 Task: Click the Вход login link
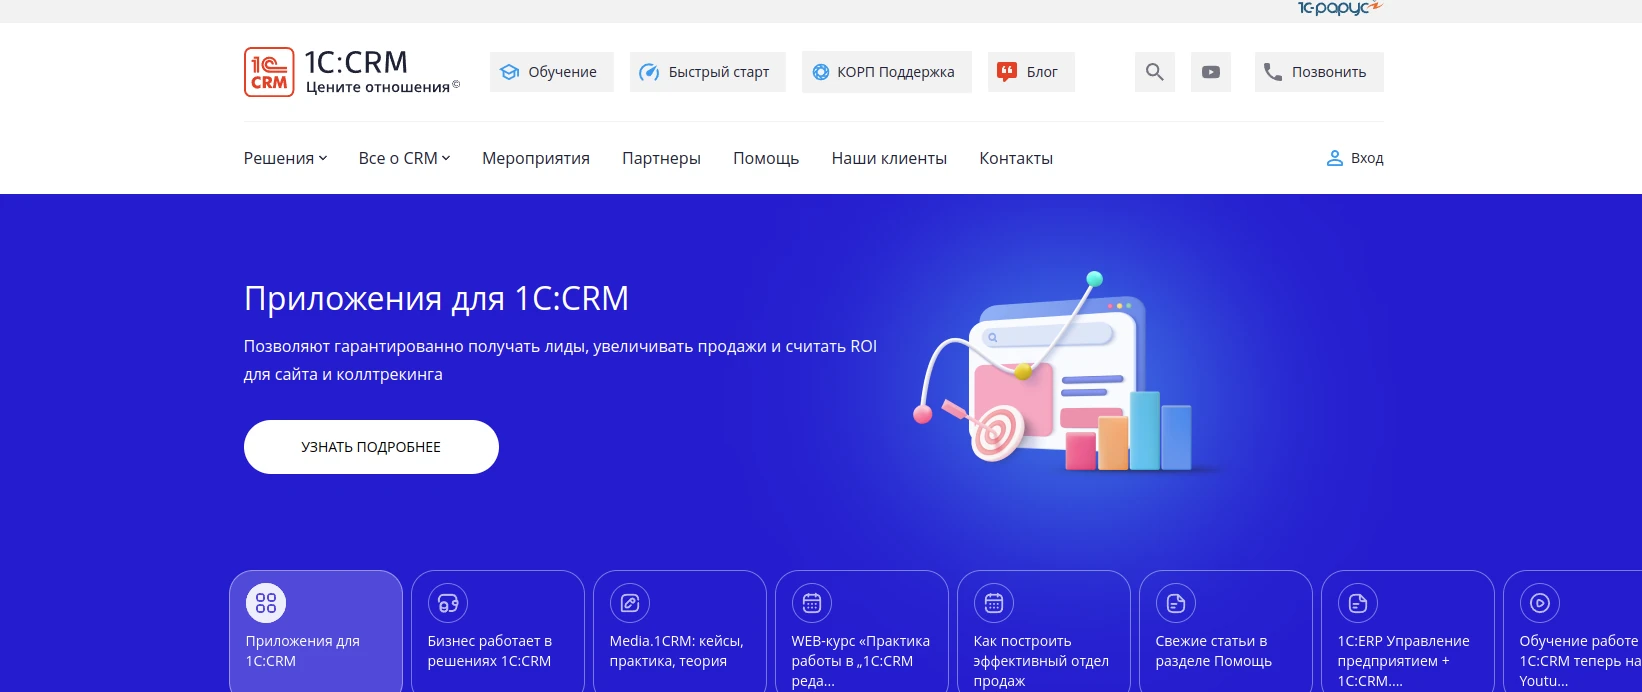coord(1355,158)
